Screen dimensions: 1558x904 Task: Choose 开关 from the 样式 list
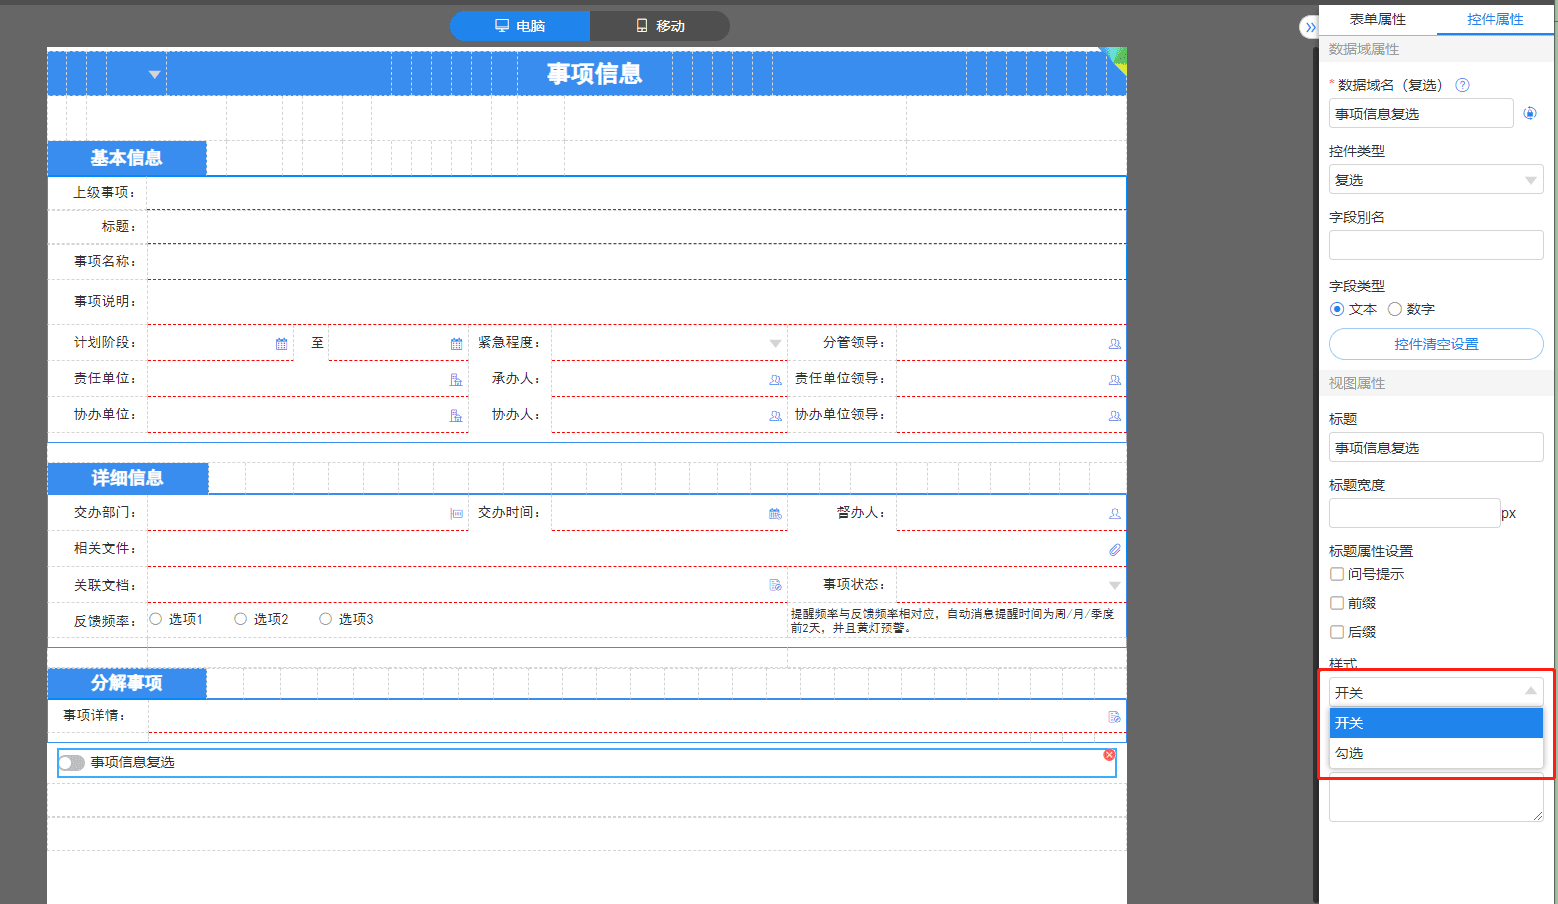point(1436,723)
